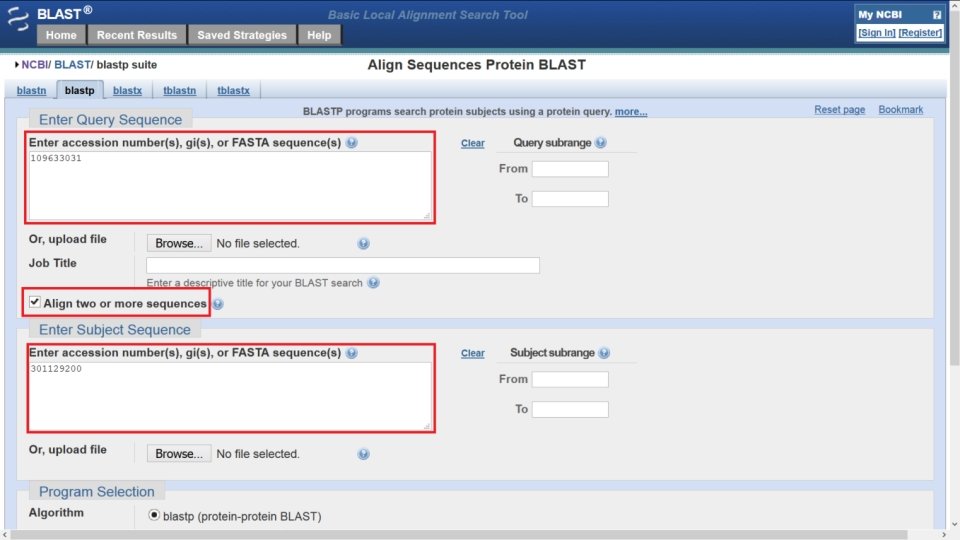
Task: Click Subject subrange To field
Action: point(570,410)
